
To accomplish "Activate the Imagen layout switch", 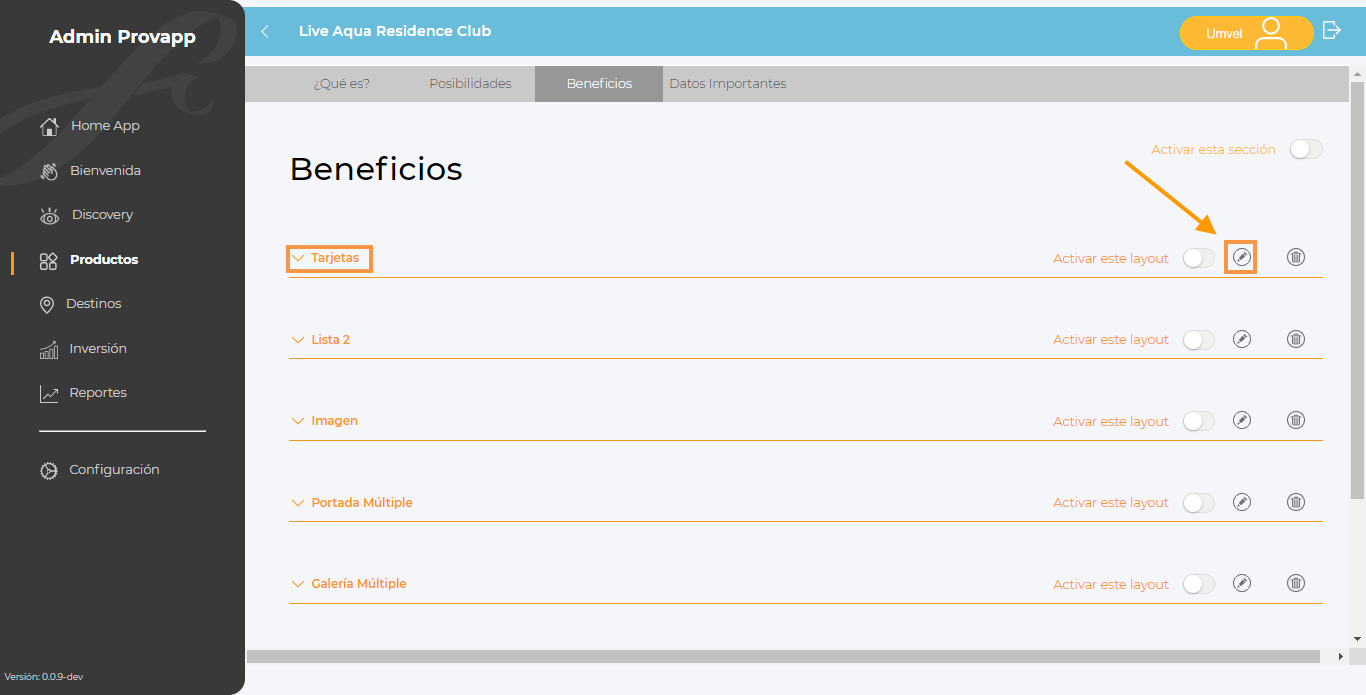I will click(1198, 421).
